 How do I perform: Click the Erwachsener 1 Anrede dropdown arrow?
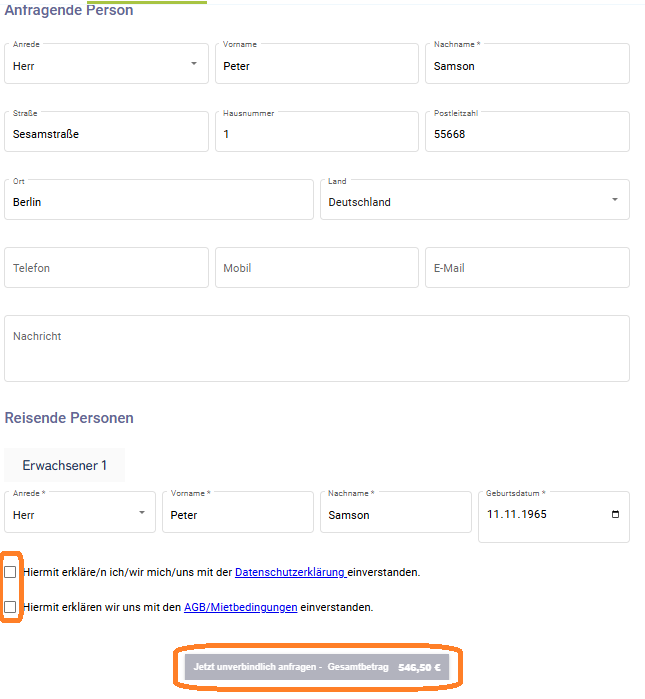point(142,513)
